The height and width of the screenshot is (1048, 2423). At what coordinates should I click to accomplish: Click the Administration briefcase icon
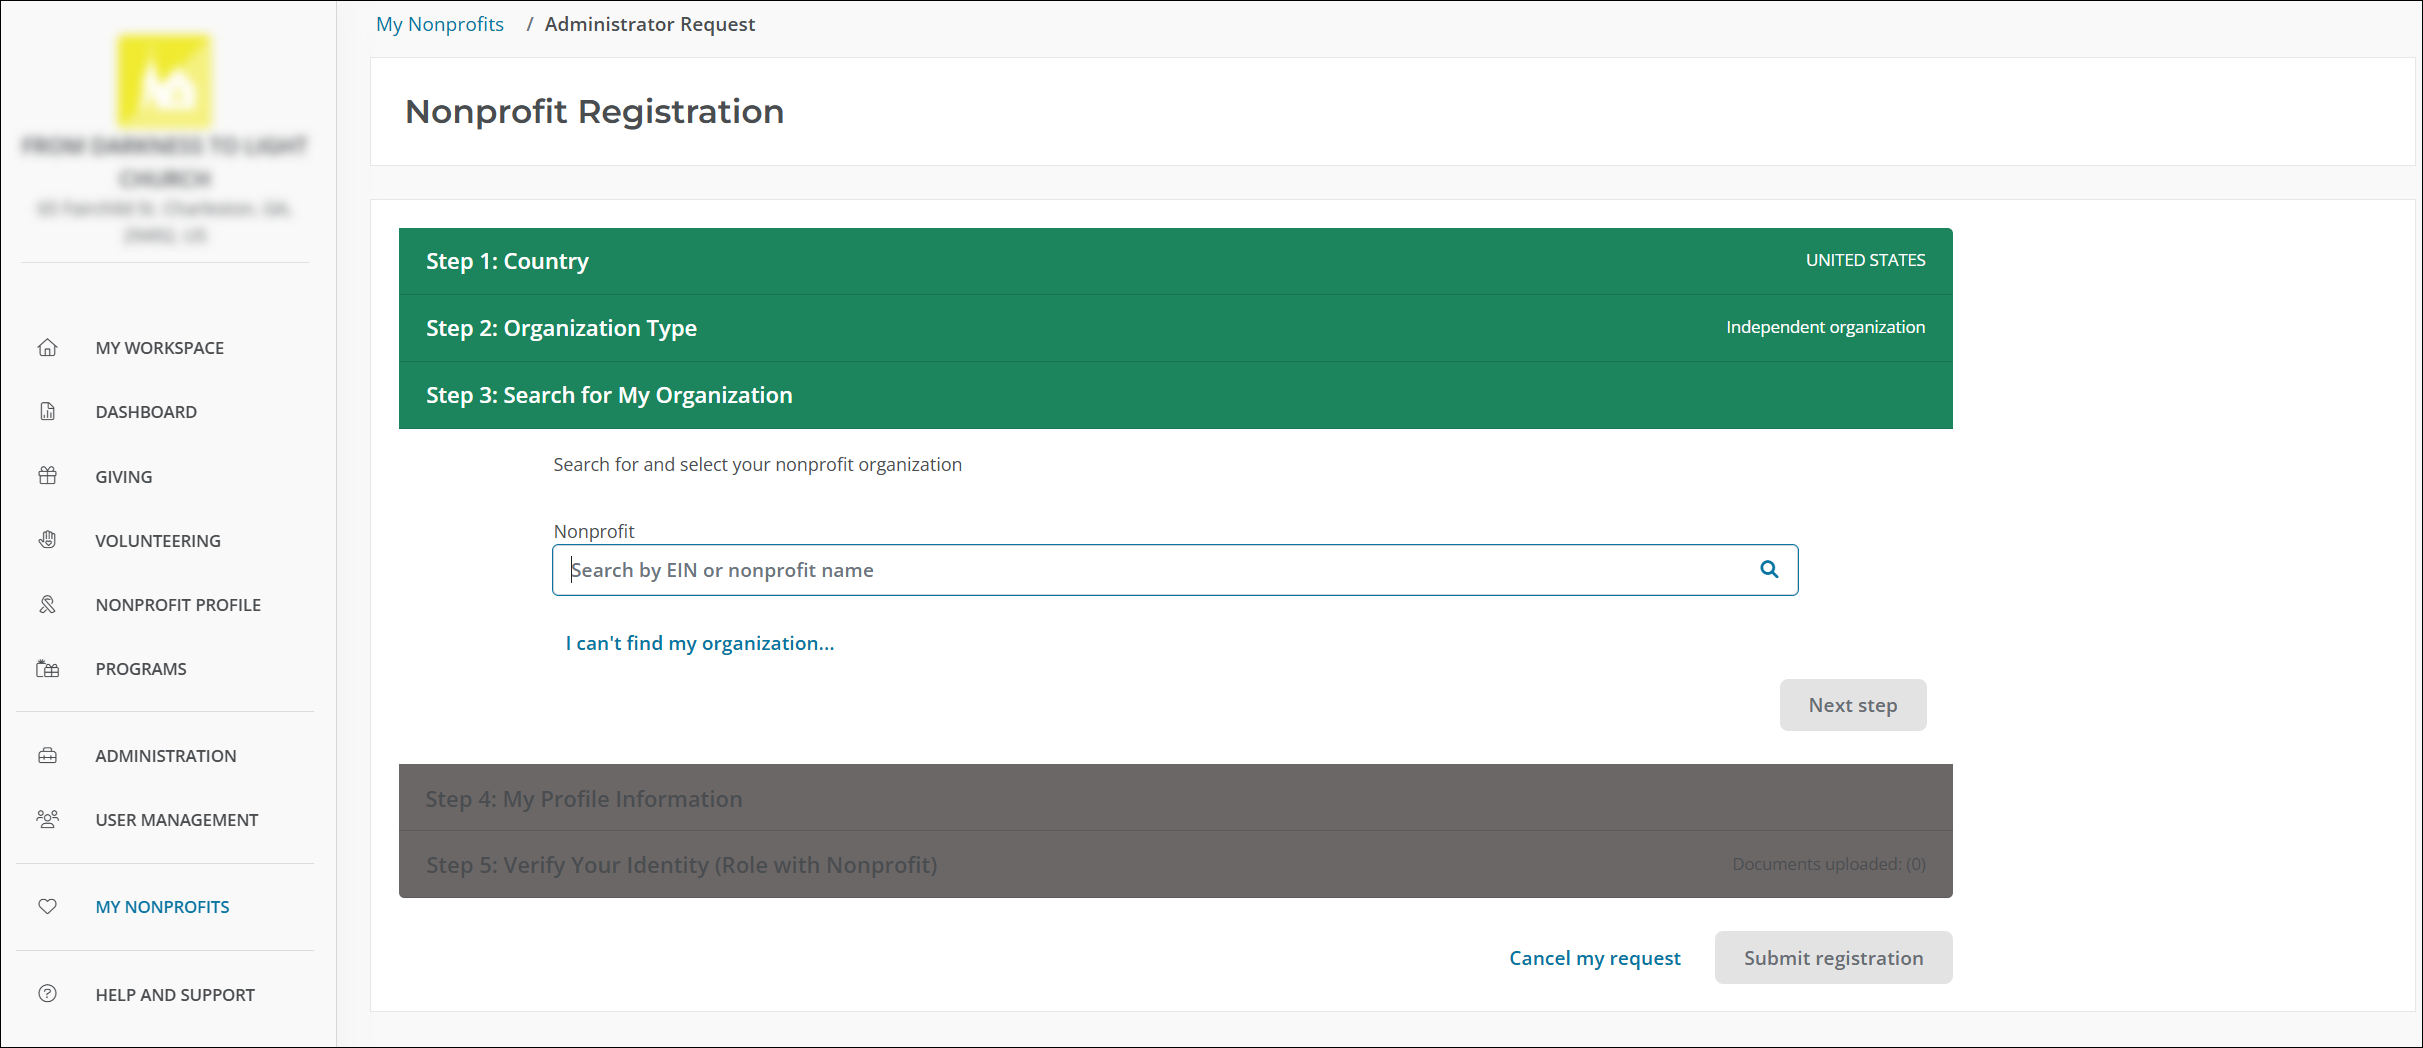point(47,756)
